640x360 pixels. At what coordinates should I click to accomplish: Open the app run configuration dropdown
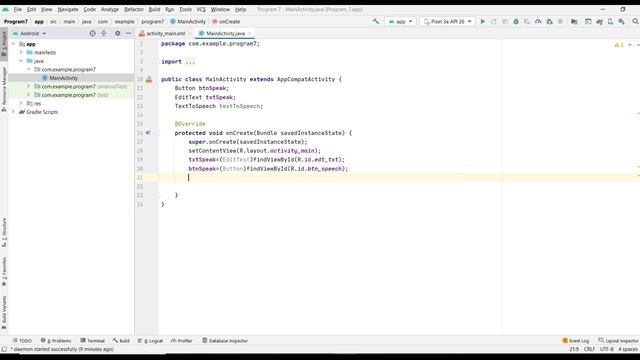point(400,21)
